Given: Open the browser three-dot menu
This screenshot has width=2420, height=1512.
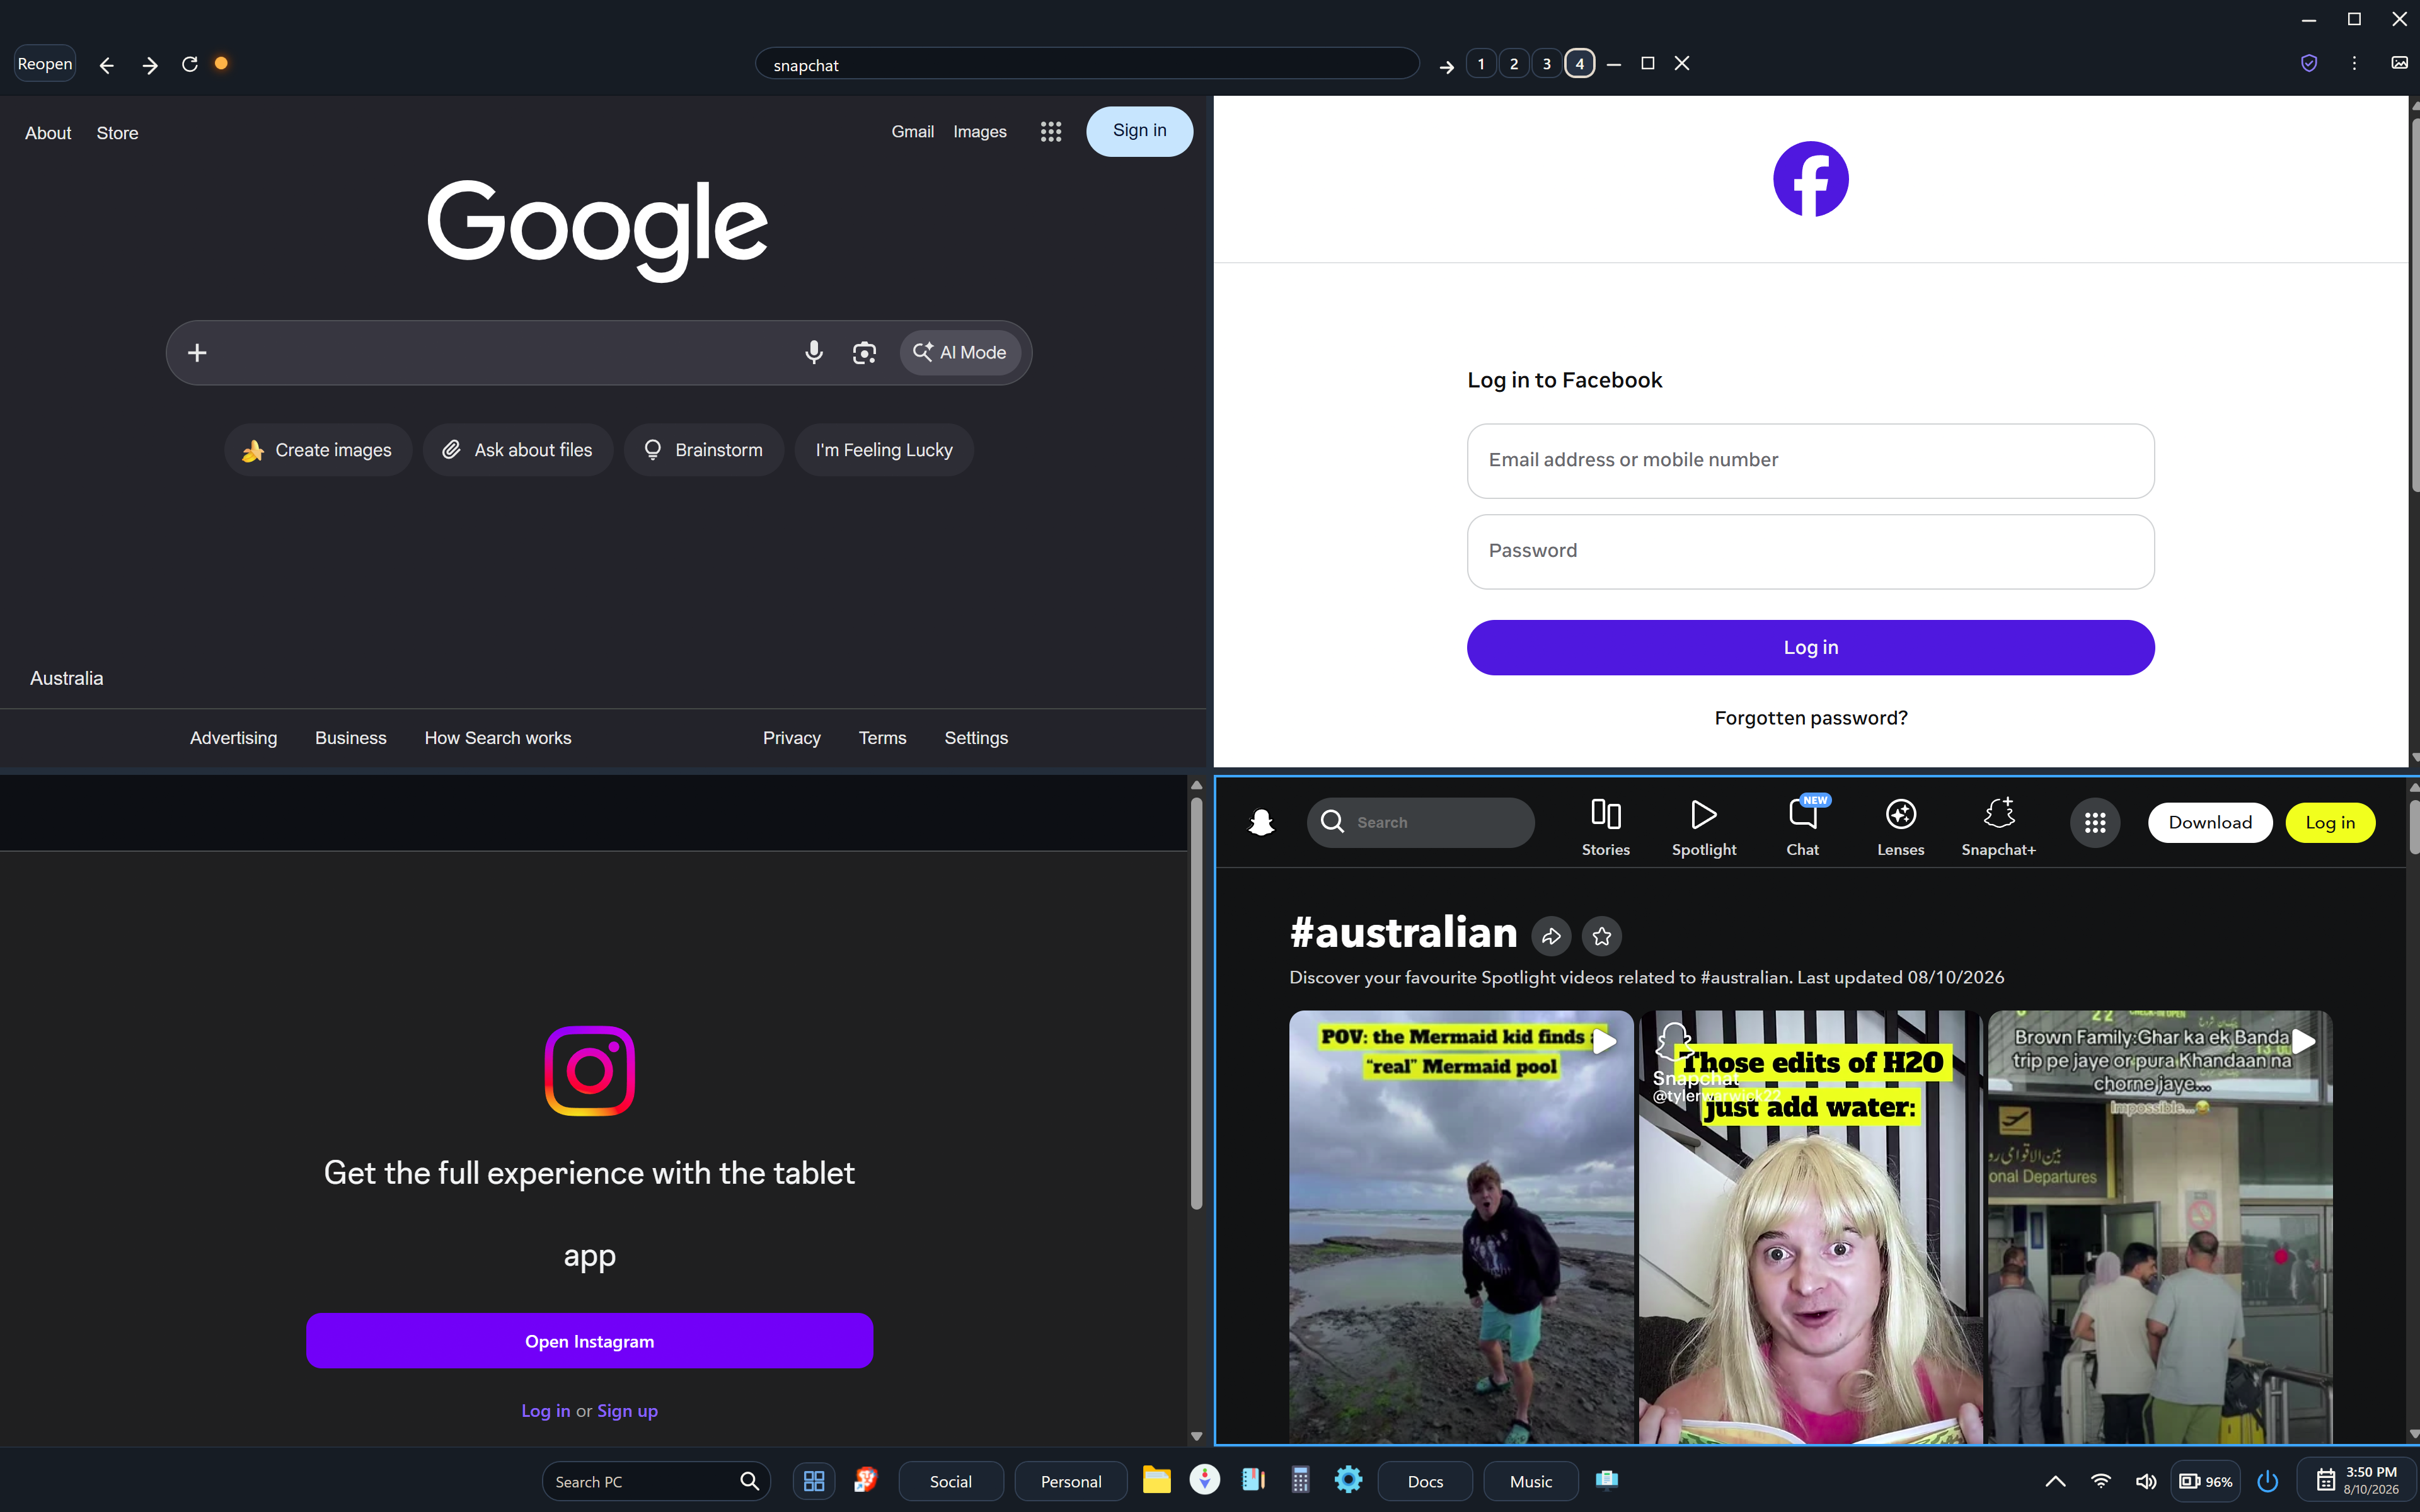Looking at the screenshot, I should point(2354,63).
